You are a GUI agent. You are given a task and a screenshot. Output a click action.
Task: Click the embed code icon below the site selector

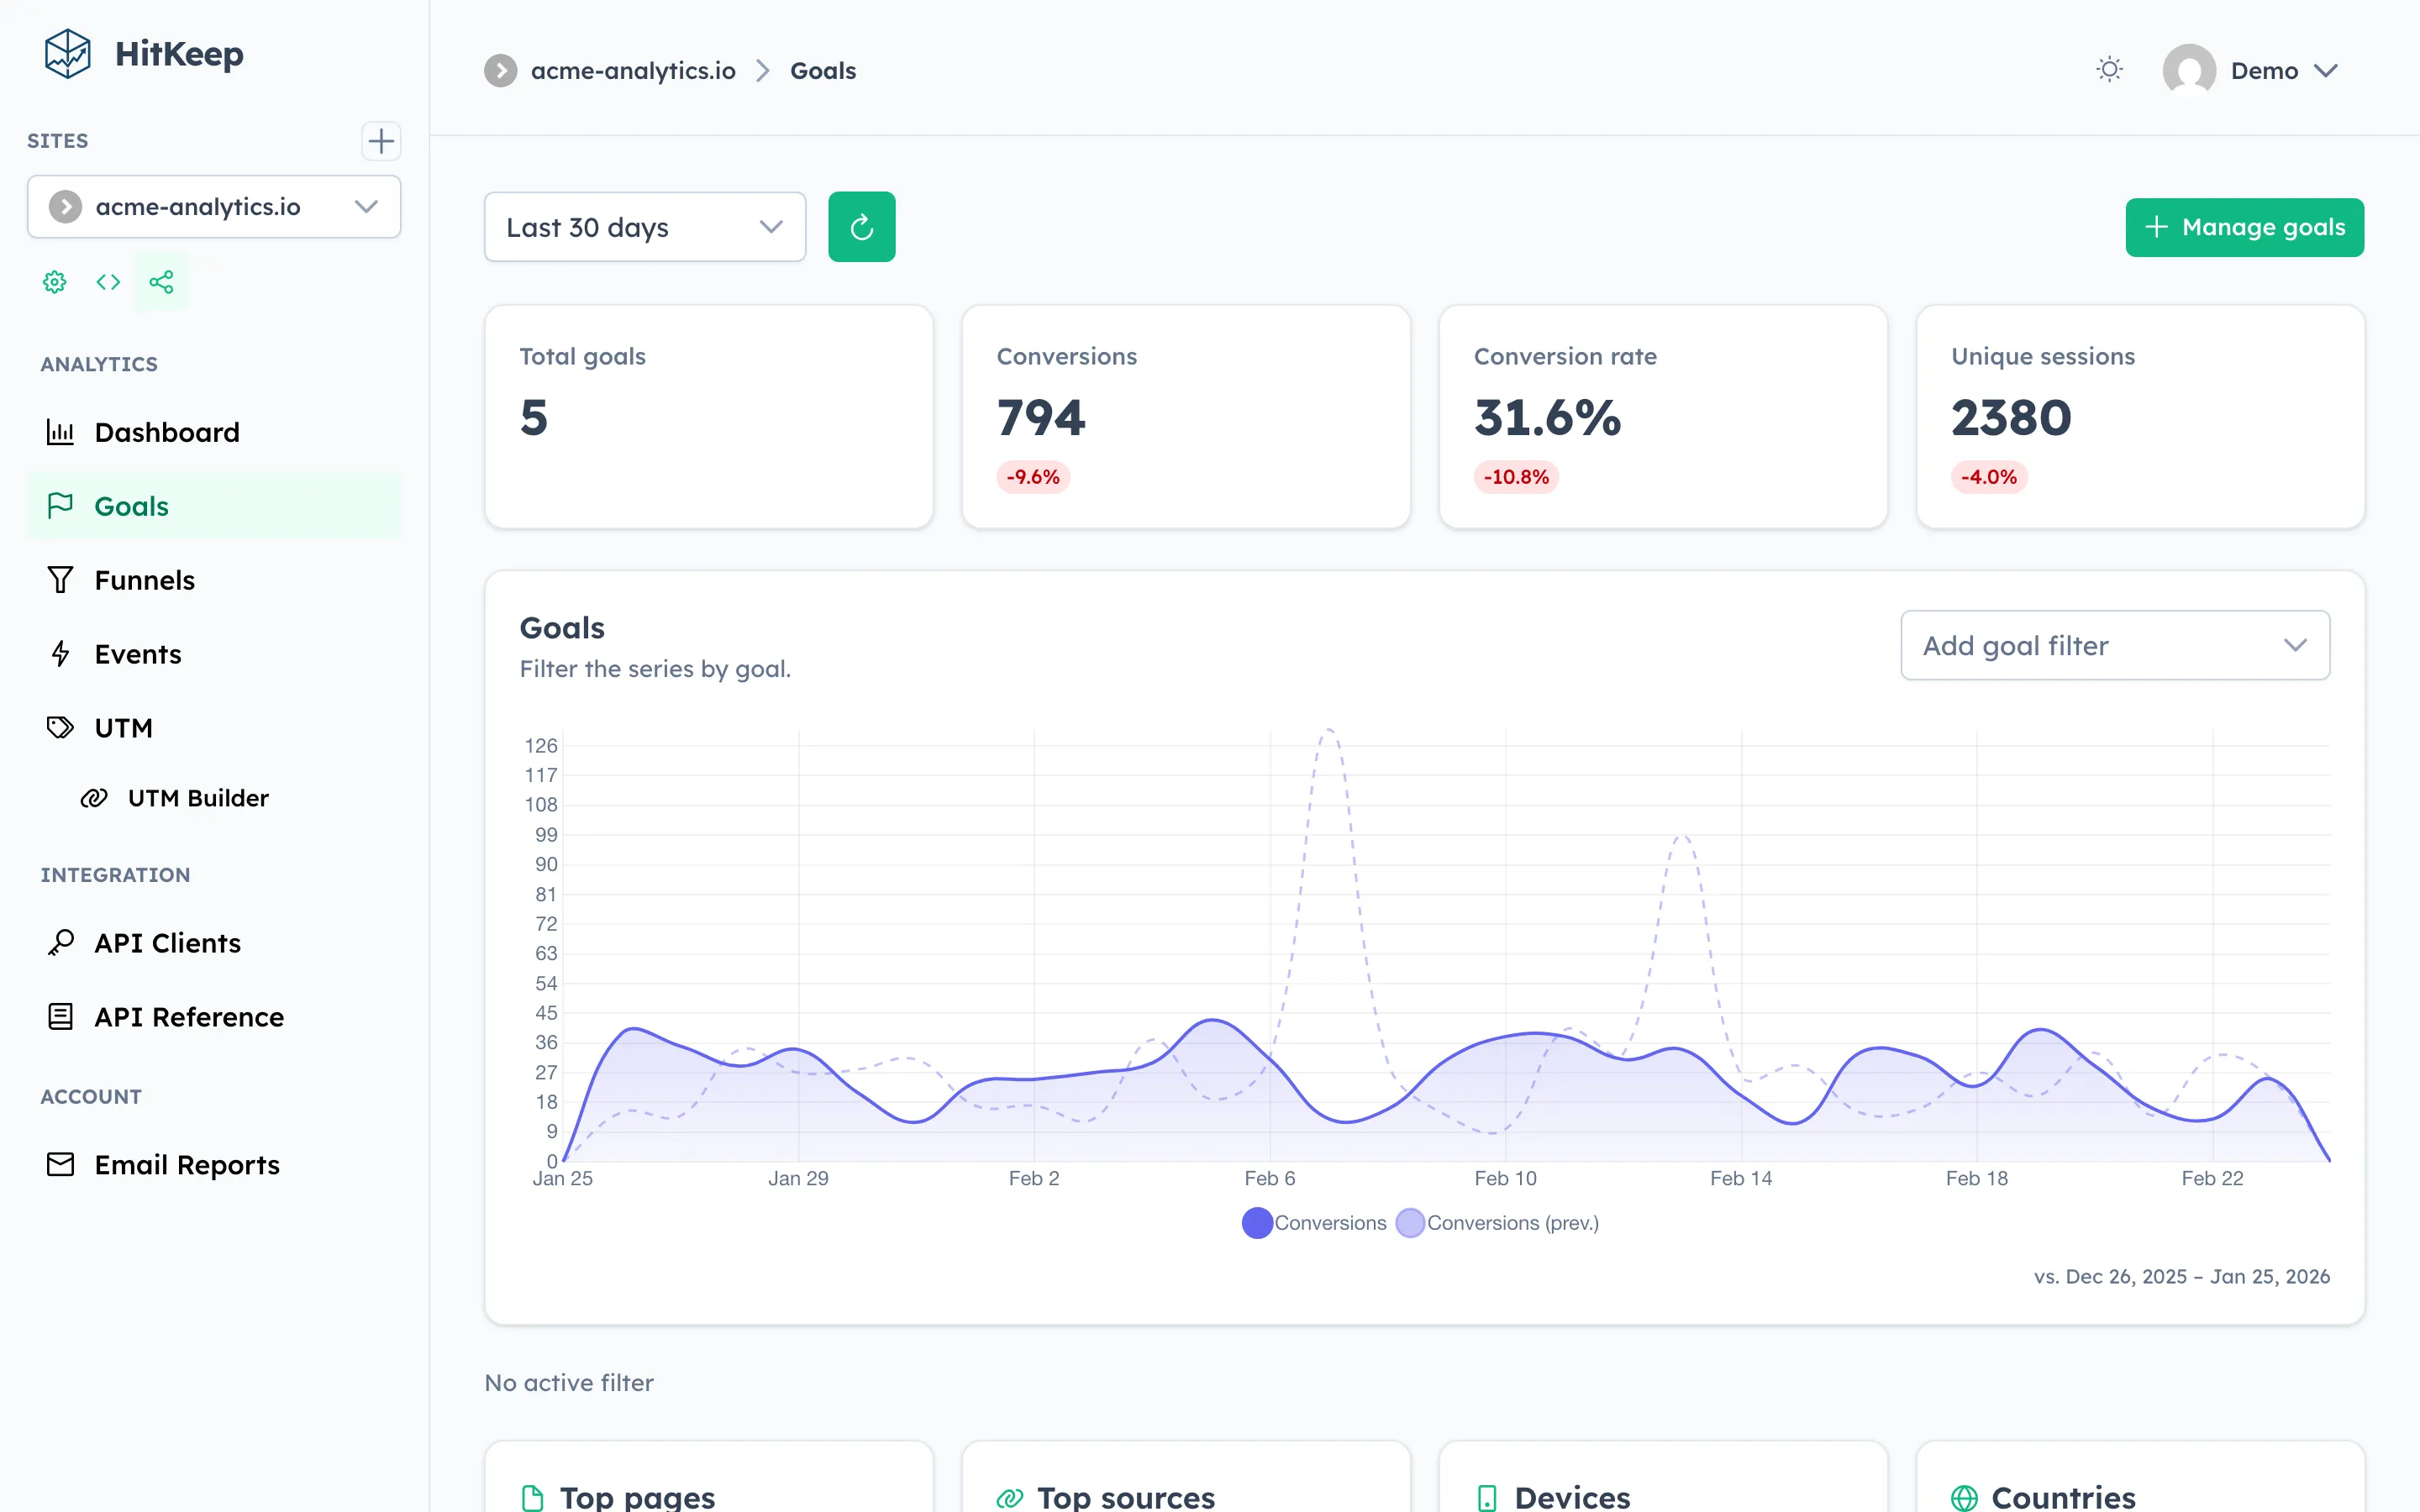(x=108, y=282)
